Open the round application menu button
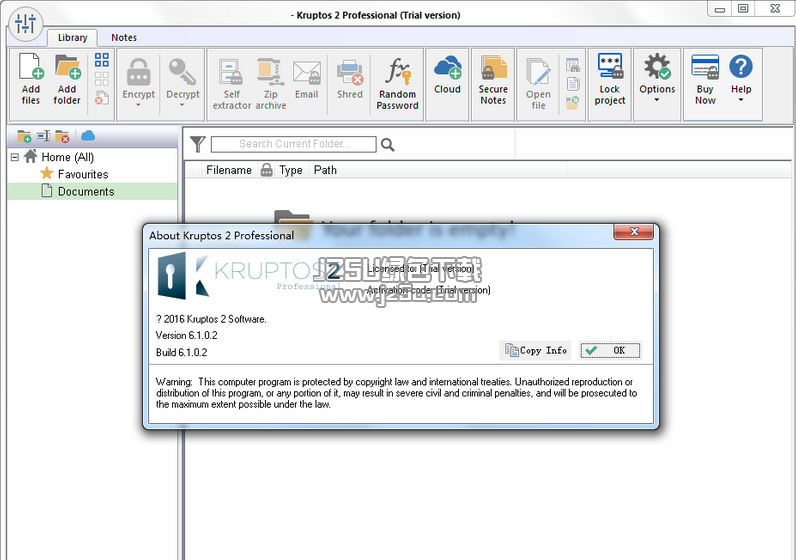The width and height of the screenshot is (796, 560). [25, 24]
